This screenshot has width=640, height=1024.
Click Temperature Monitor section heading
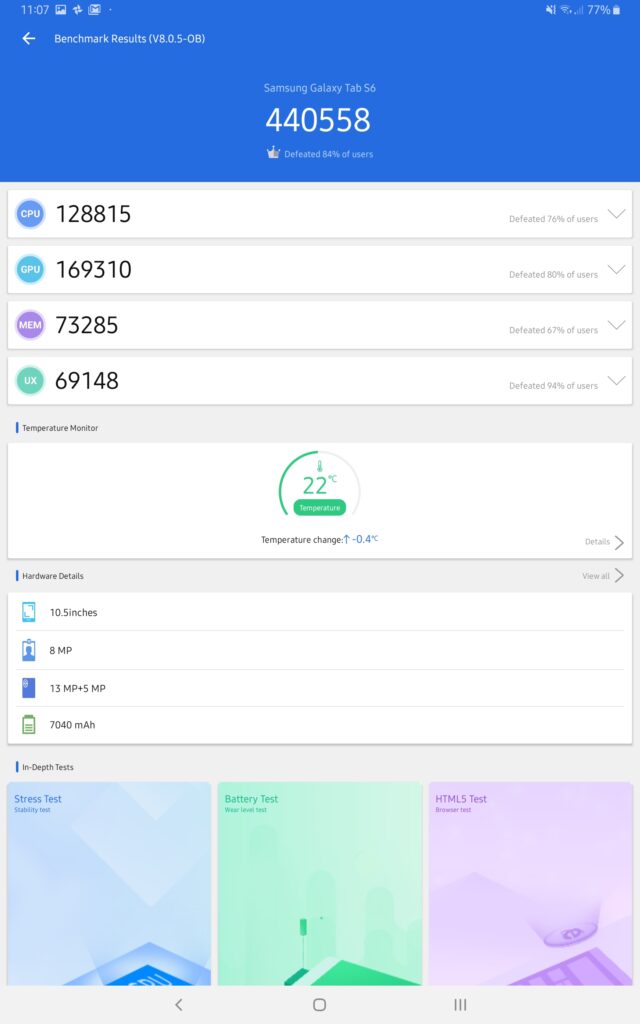(60, 428)
